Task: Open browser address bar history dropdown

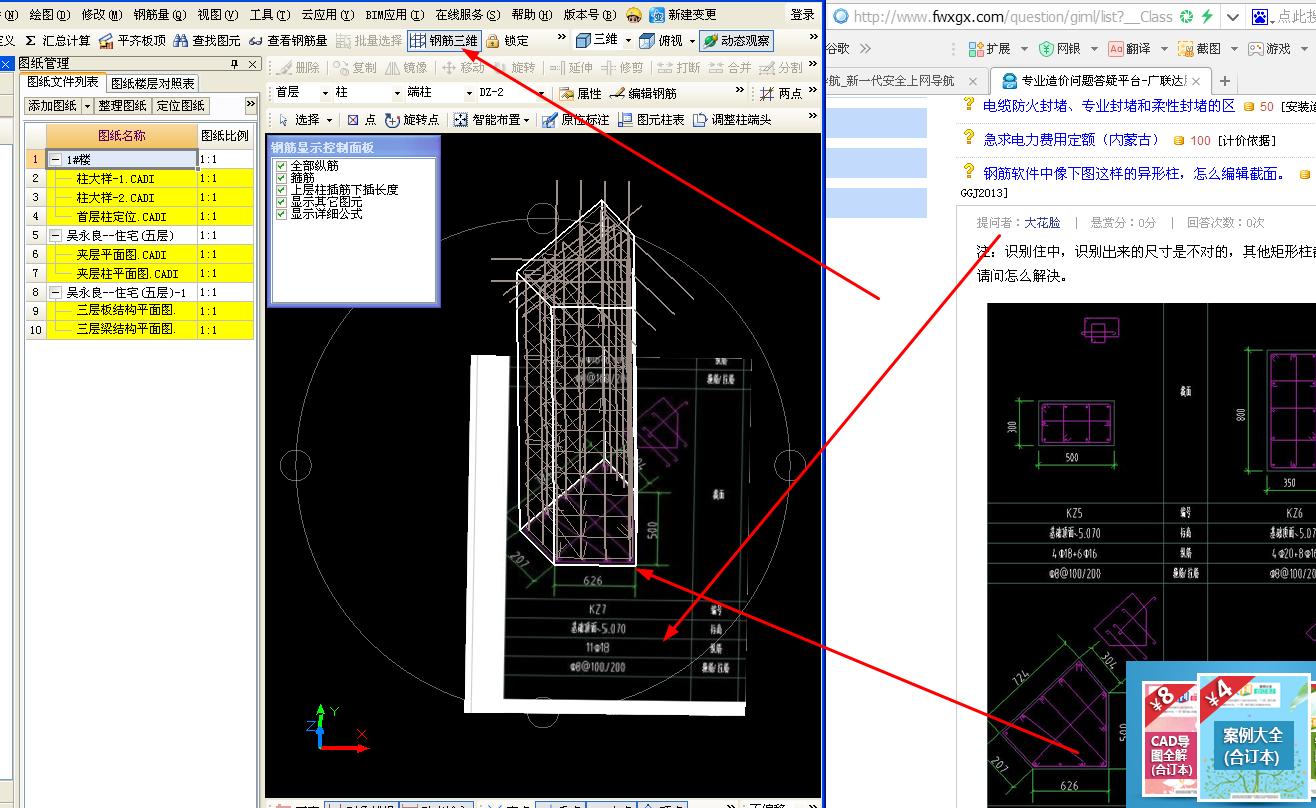Action: point(1233,17)
